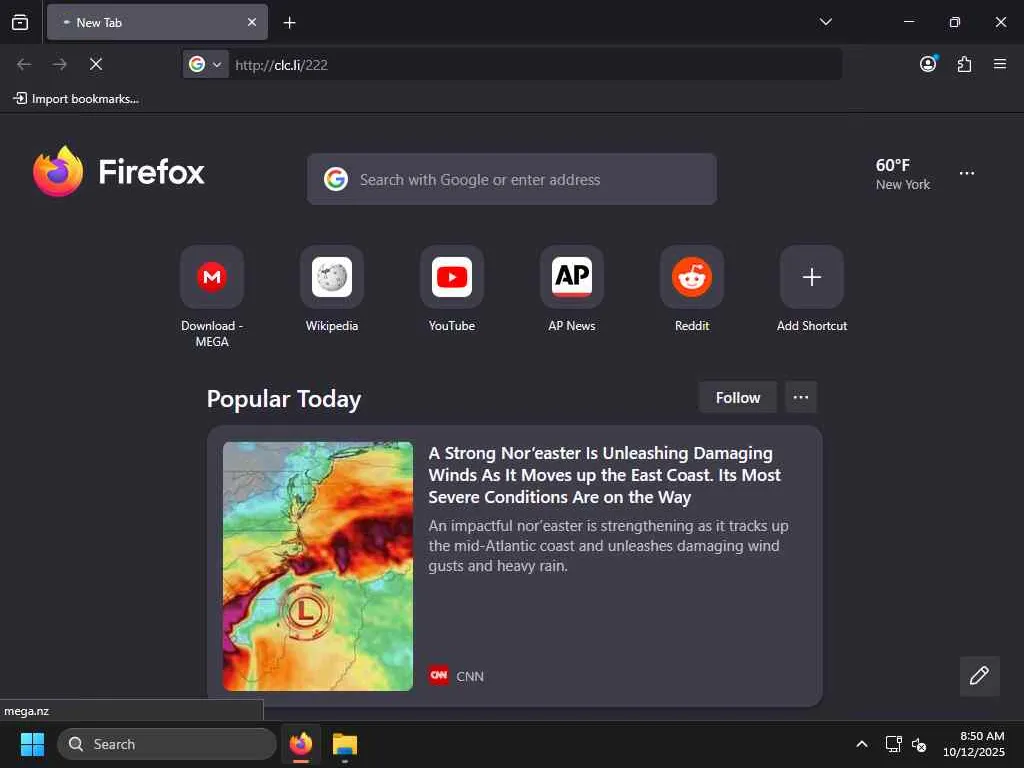Click the Google icon in search box
Viewport: 1024px width, 768px height.
[x=336, y=179]
